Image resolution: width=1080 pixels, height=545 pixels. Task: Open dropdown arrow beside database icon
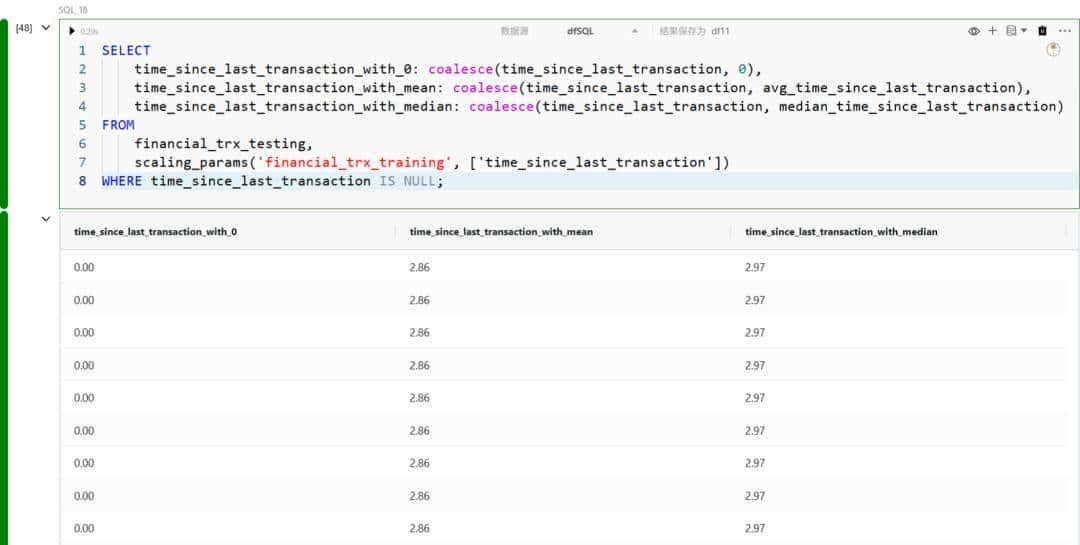tap(1023, 31)
